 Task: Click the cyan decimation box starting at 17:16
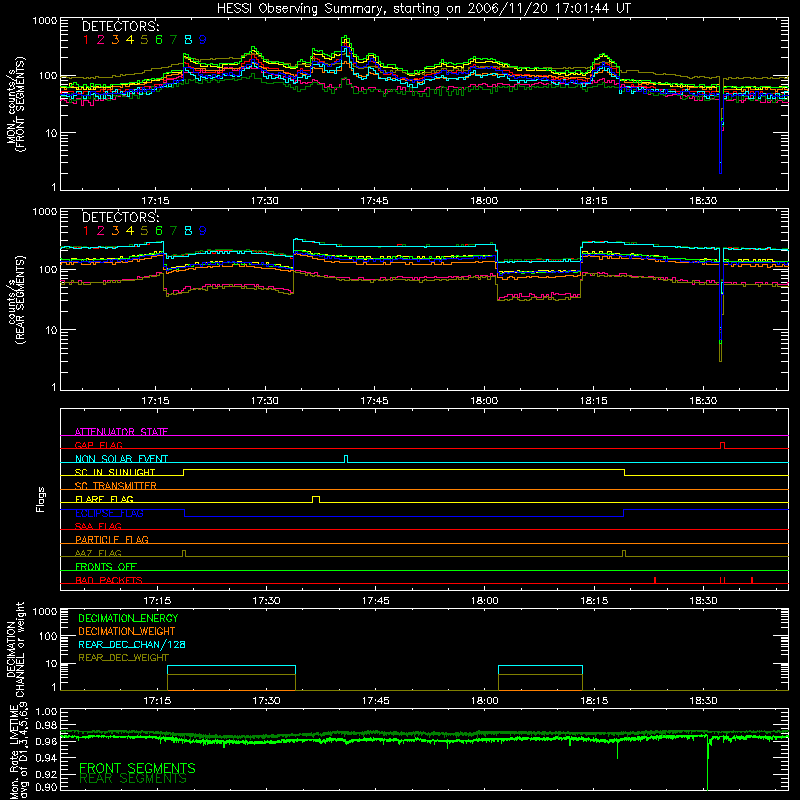coord(231,670)
